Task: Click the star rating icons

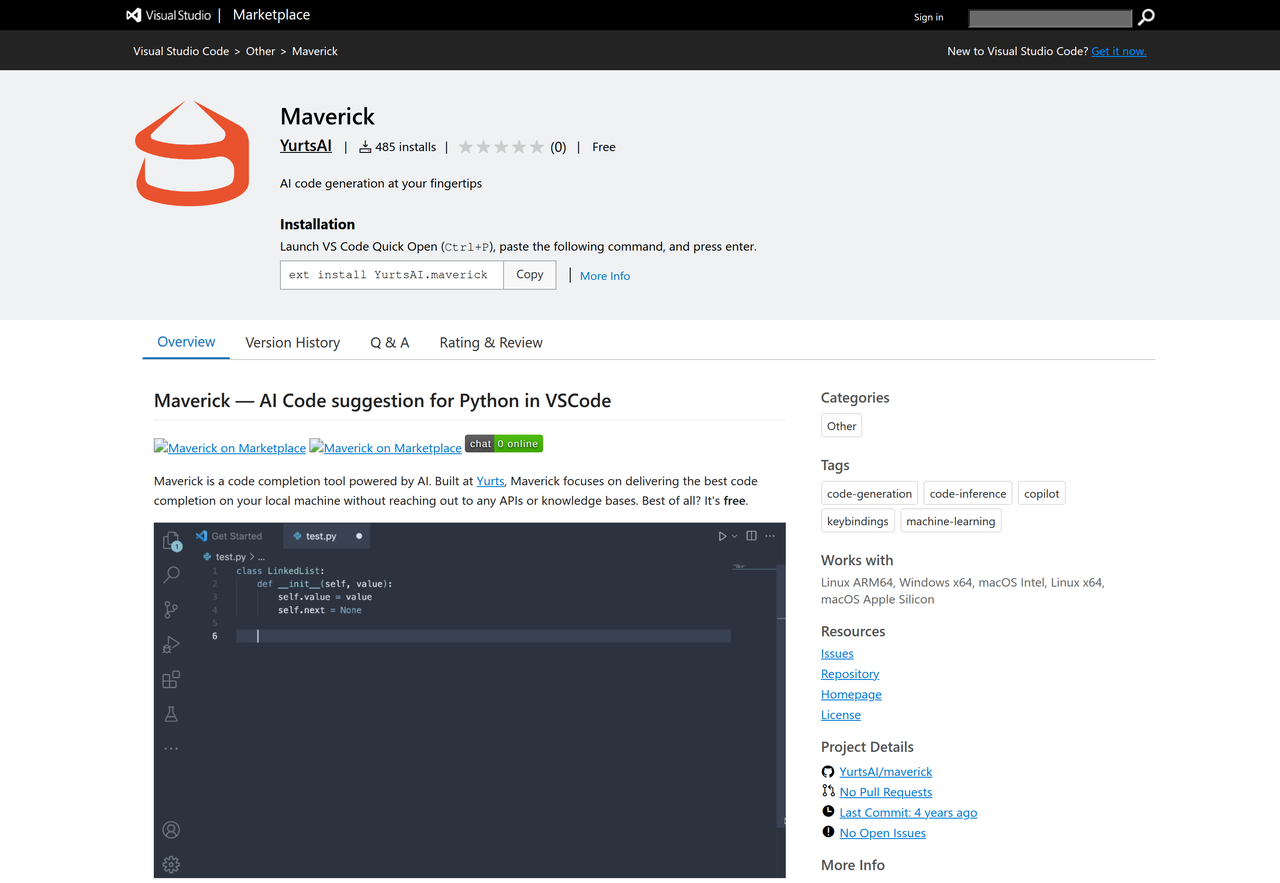Action: pos(501,147)
